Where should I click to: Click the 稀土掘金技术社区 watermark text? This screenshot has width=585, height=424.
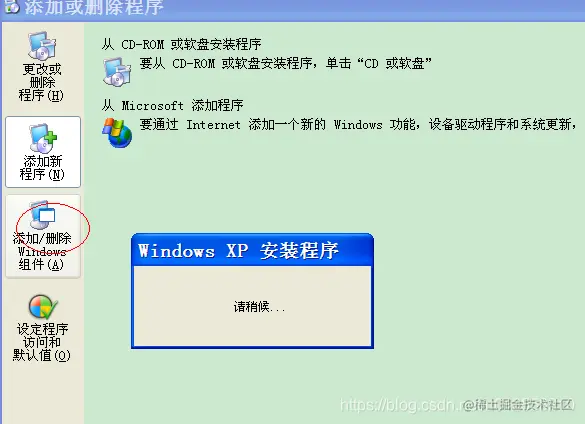click(x=519, y=405)
